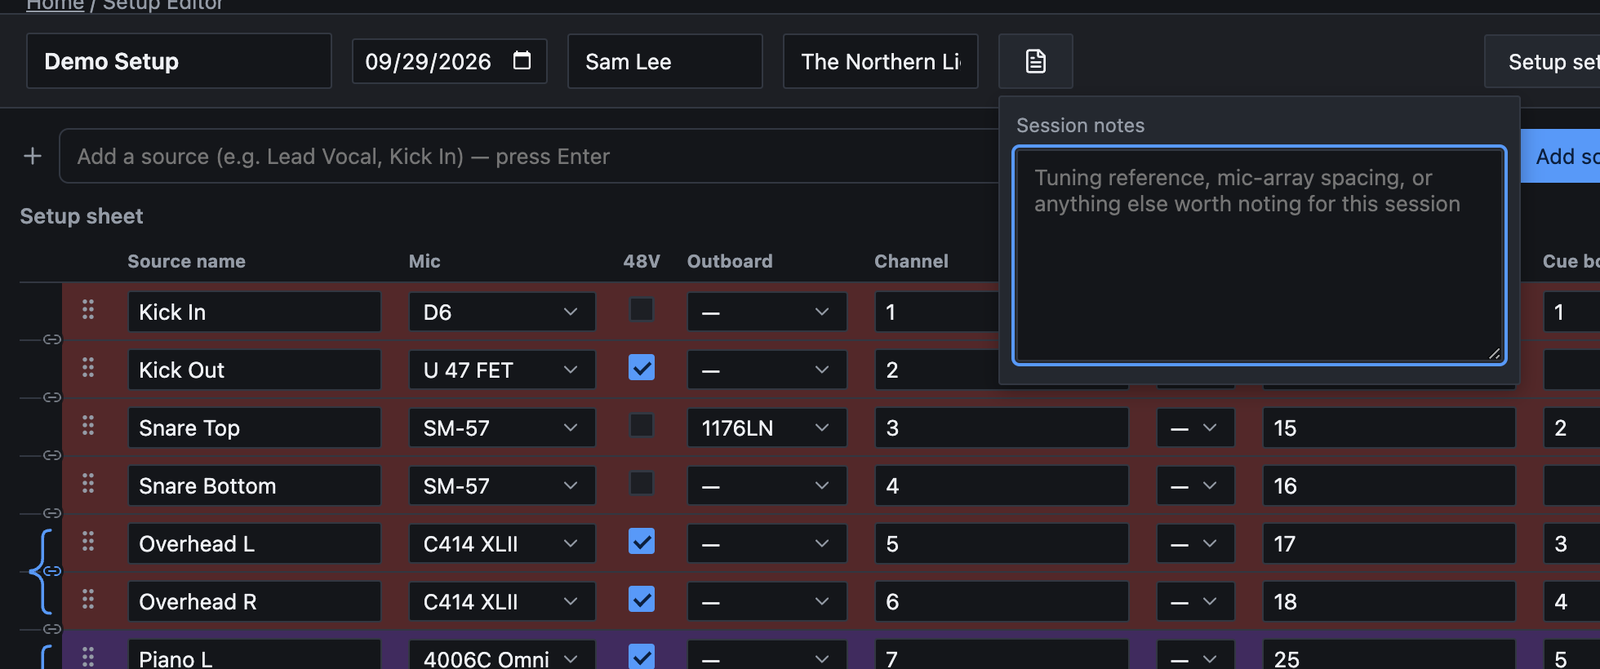This screenshot has width=1600, height=669.
Task: Open the D6 mic dropdown for Kick In
Action: click(502, 312)
